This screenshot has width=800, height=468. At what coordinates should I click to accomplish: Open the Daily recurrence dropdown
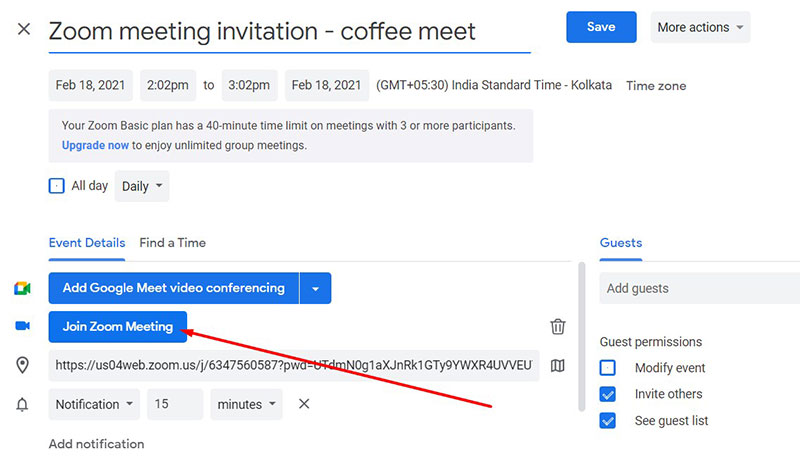click(x=142, y=186)
